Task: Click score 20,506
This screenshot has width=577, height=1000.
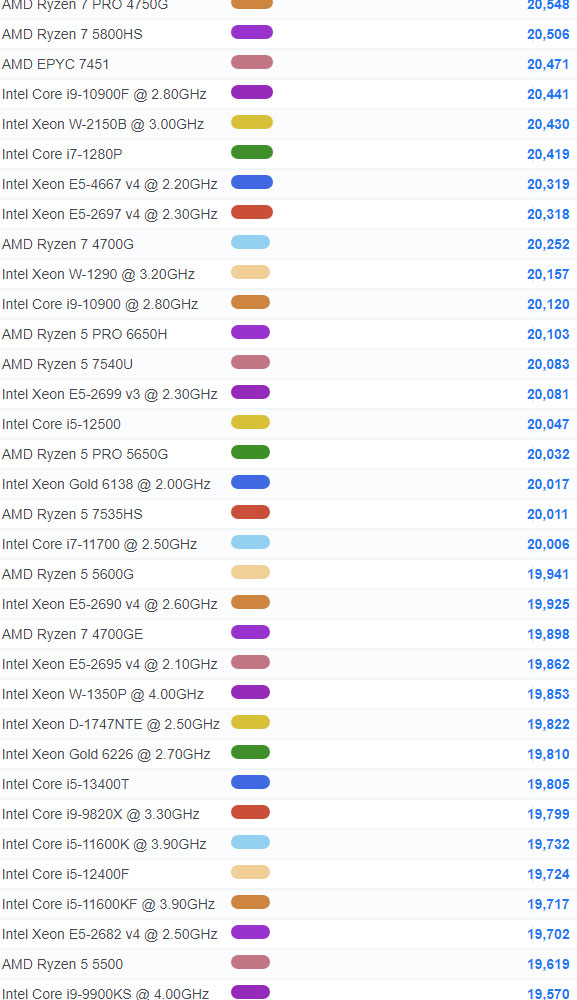Action: [x=548, y=34]
